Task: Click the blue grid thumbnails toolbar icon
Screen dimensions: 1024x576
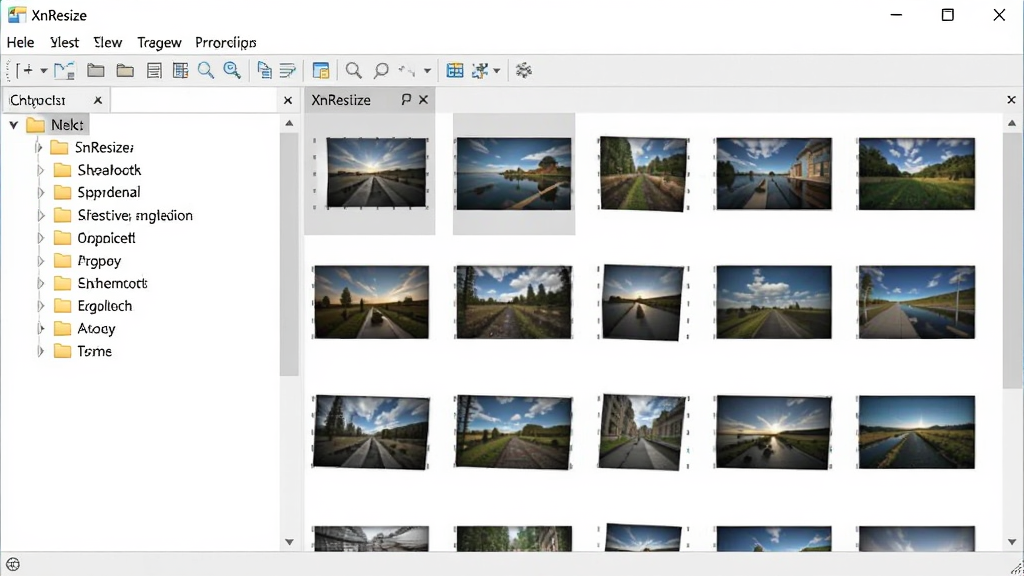Action: pyautogui.click(x=455, y=71)
